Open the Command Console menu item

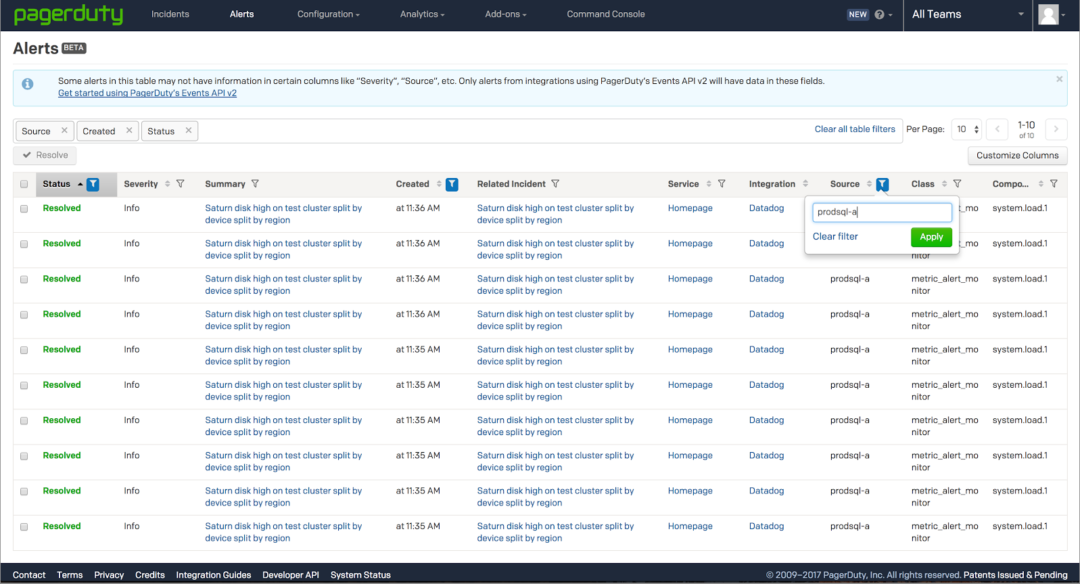[605, 14]
